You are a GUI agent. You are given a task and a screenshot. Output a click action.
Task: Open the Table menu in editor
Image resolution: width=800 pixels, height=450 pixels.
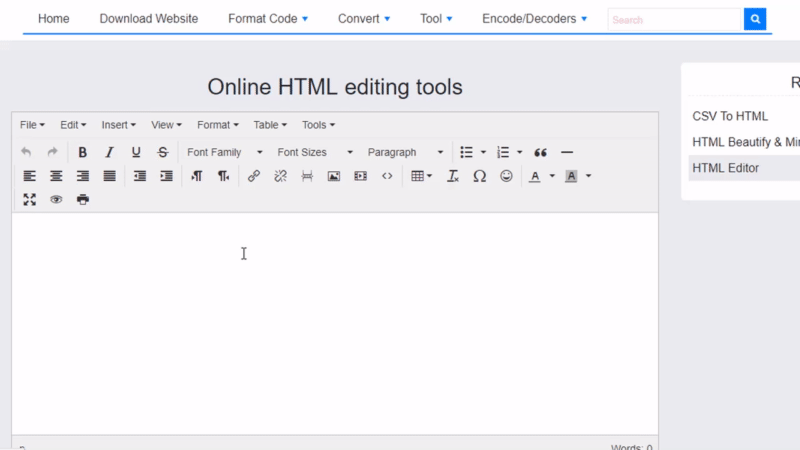[x=270, y=125]
